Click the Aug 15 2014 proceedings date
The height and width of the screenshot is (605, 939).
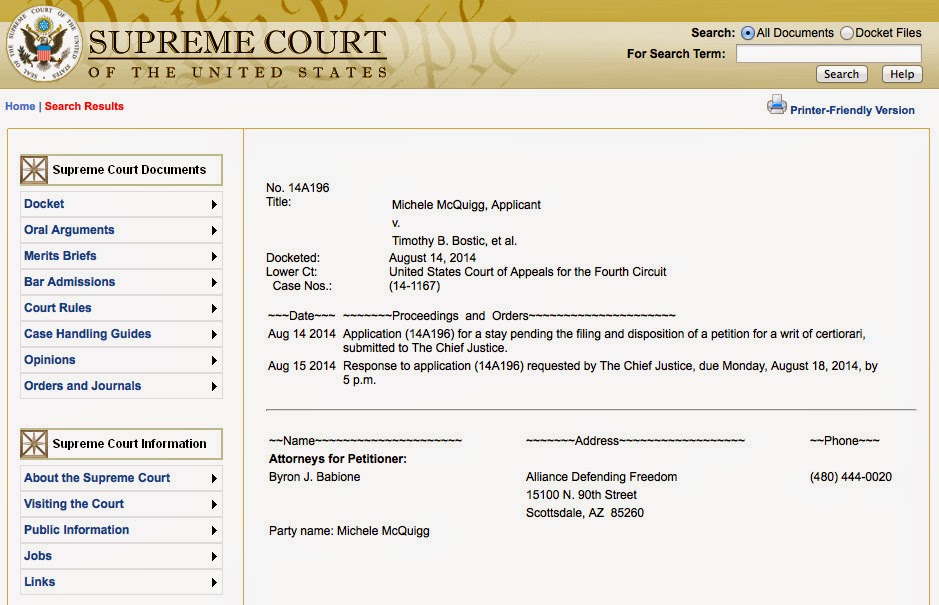[x=302, y=365]
